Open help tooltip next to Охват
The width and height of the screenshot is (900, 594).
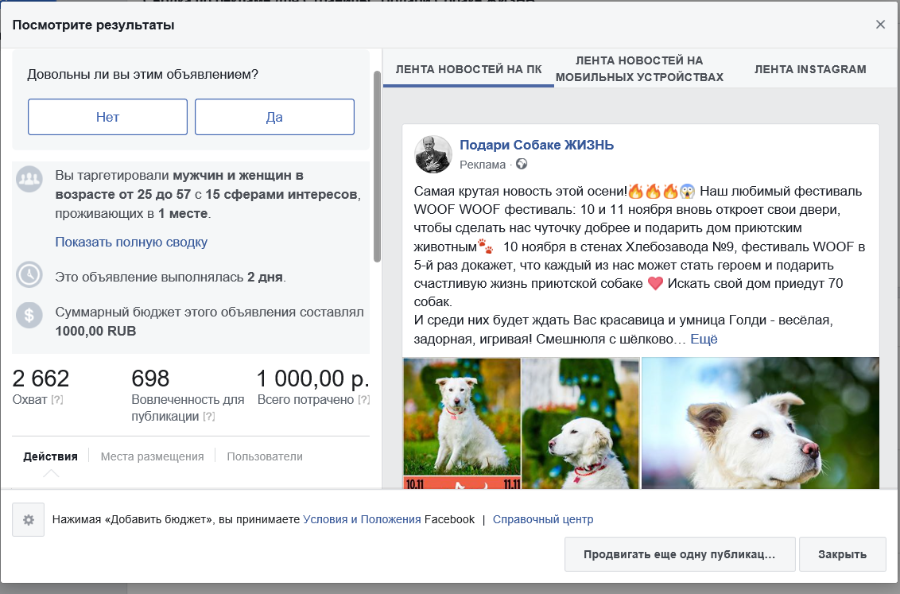(x=57, y=399)
